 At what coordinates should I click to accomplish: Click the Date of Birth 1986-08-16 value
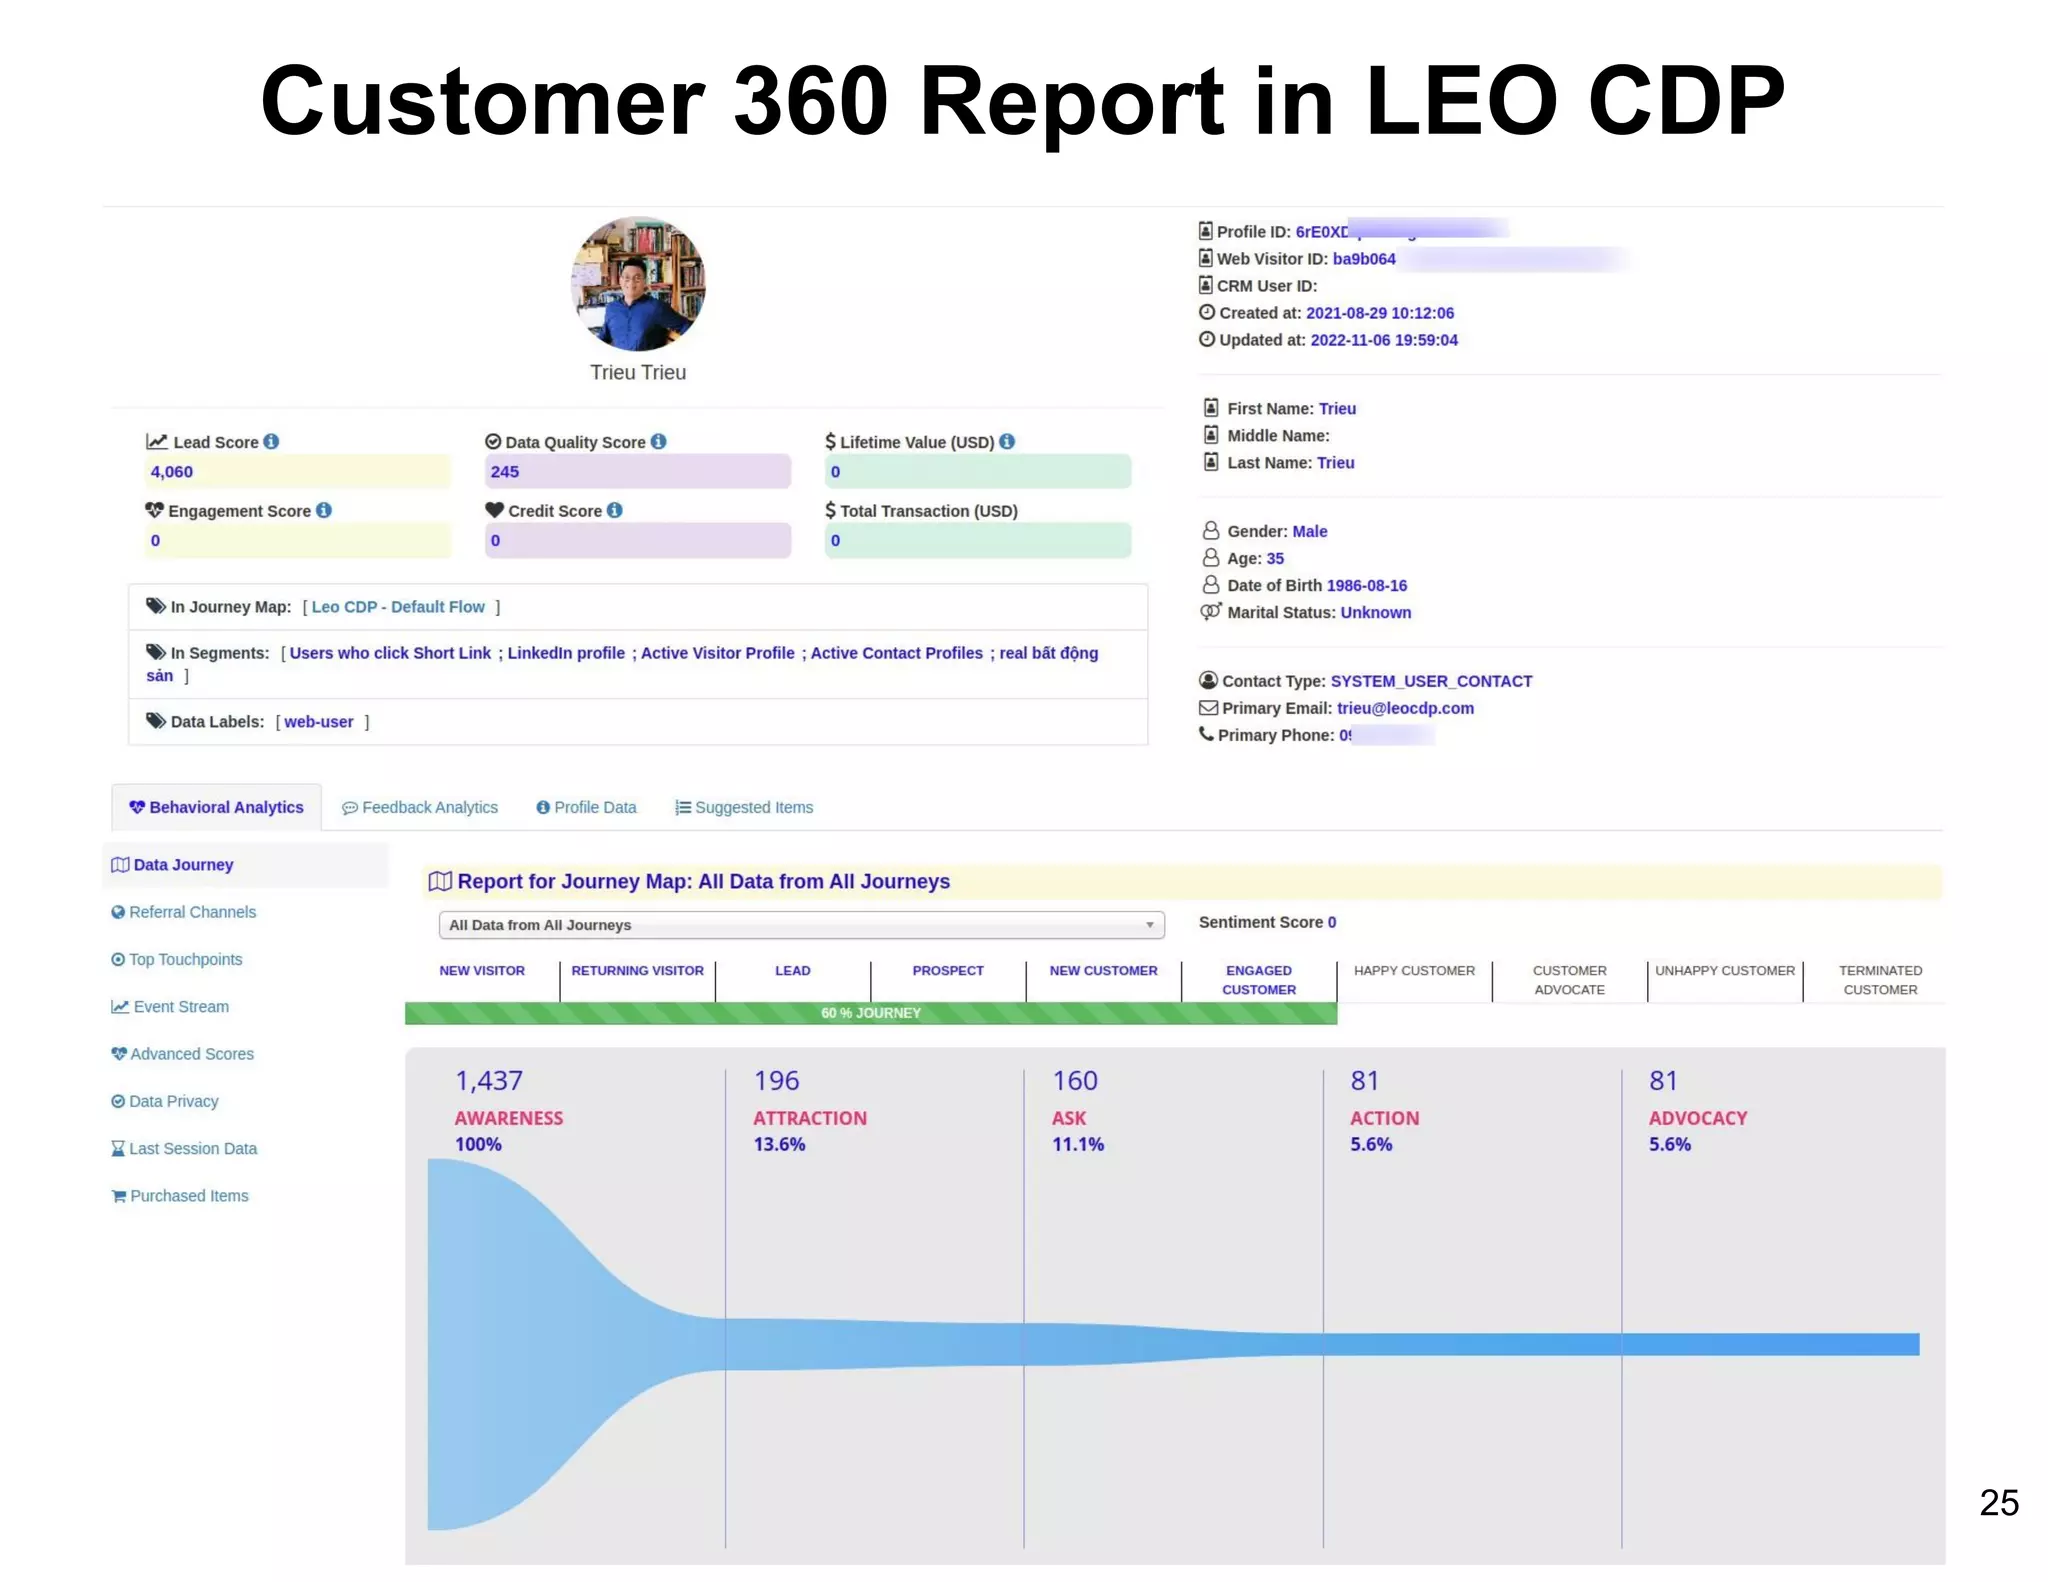pyautogui.click(x=1366, y=585)
